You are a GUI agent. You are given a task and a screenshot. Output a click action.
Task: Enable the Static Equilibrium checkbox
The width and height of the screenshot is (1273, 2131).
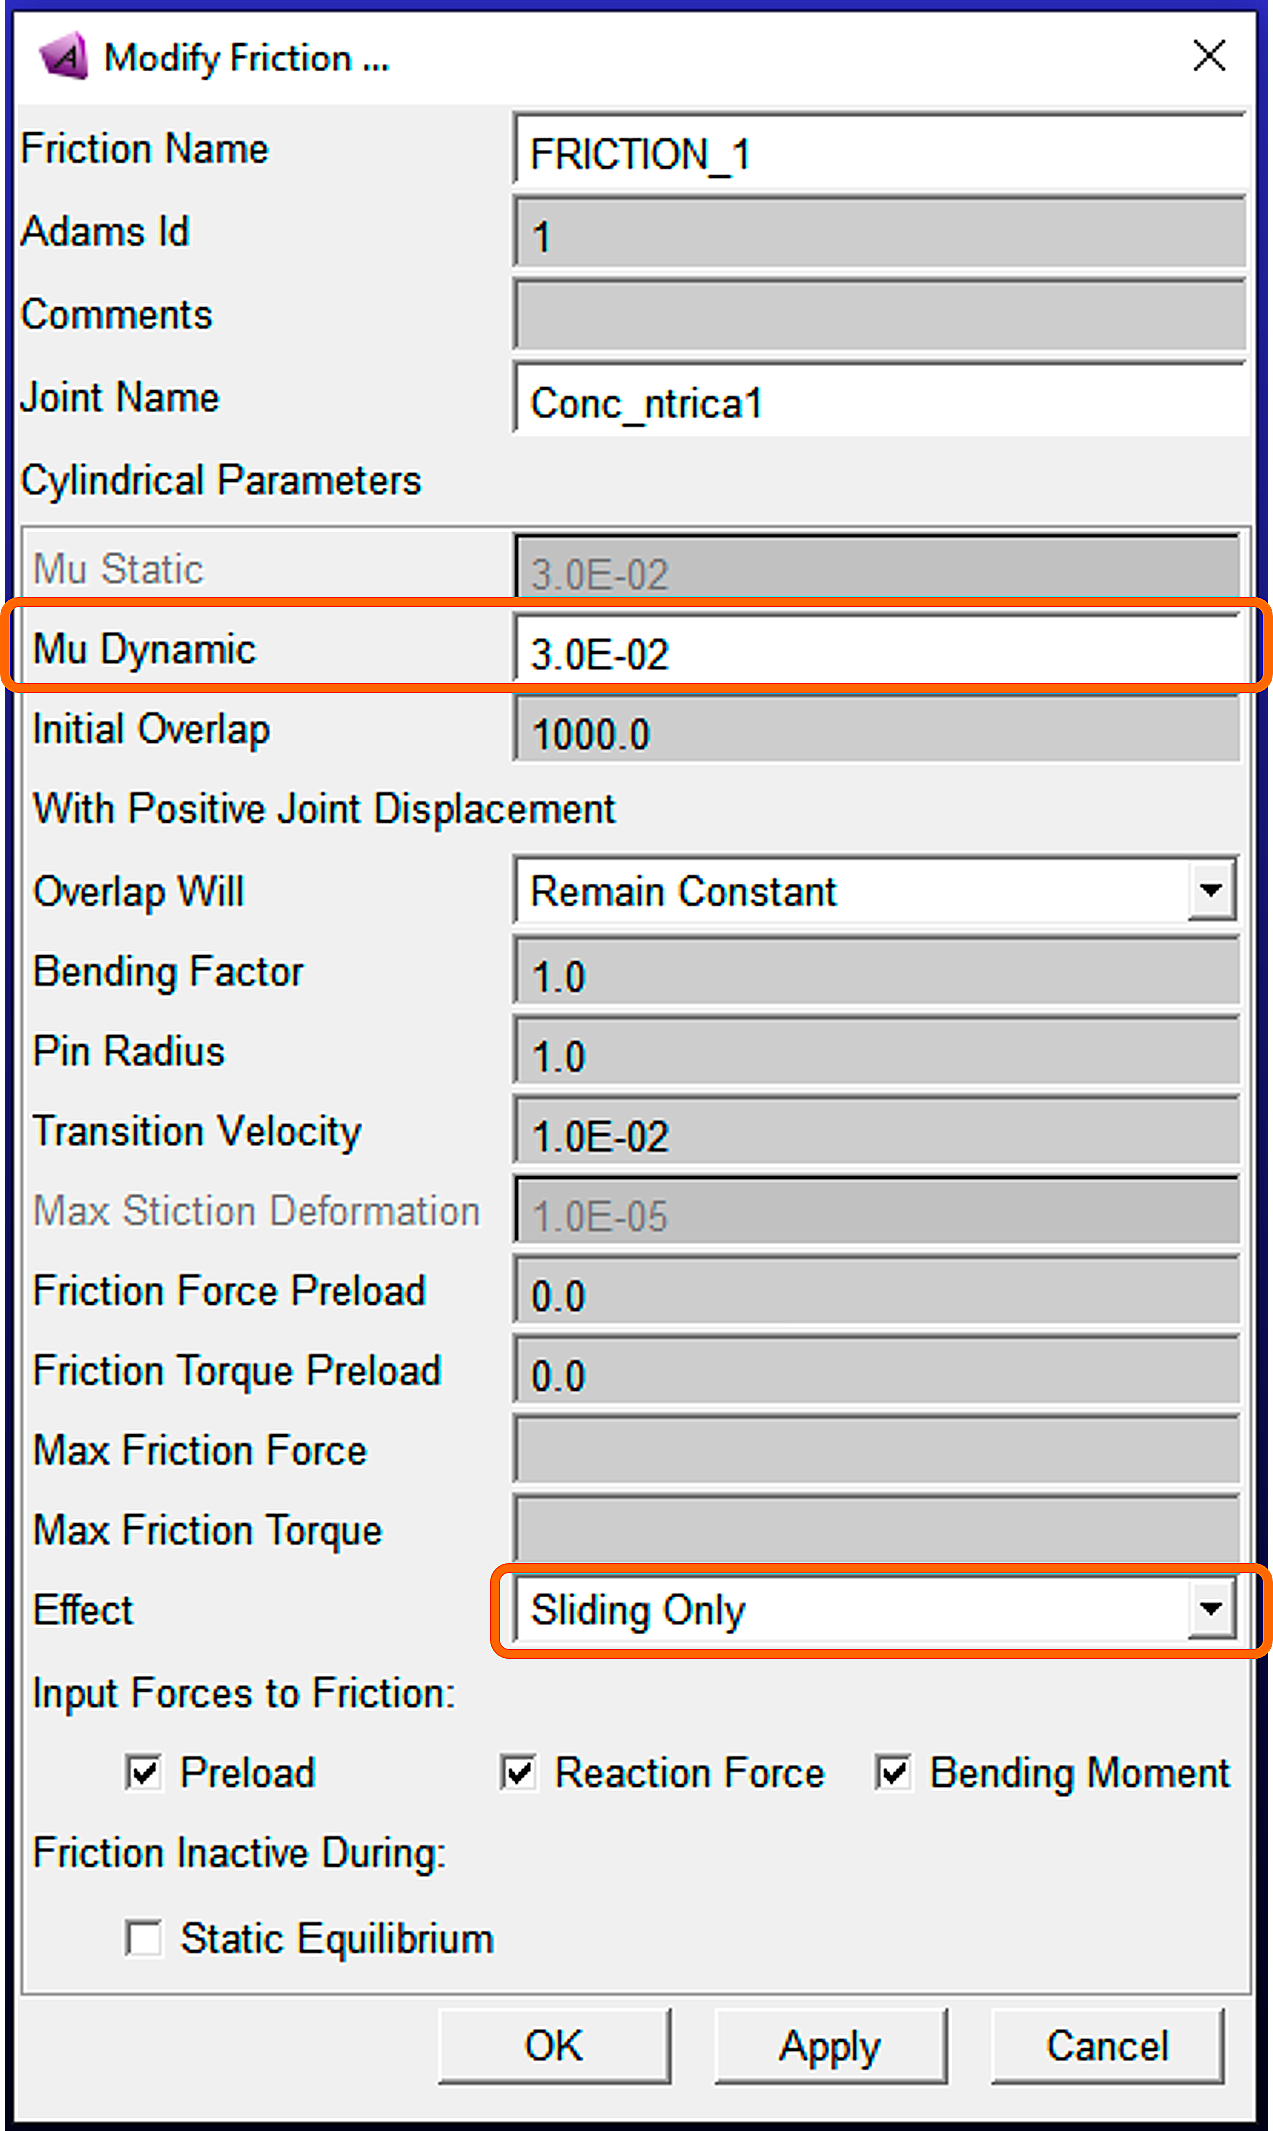pos(144,1938)
